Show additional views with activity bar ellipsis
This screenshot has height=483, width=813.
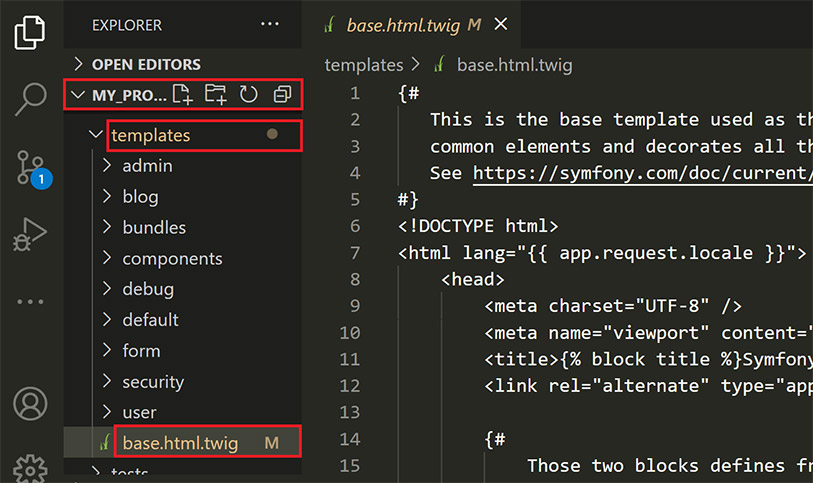(x=31, y=302)
